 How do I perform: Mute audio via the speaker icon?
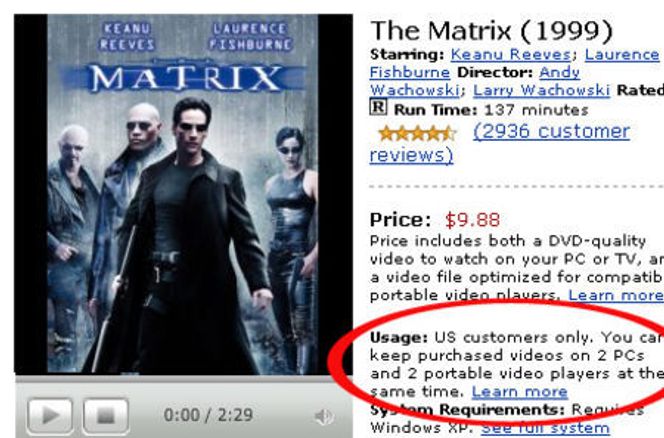tap(324, 416)
